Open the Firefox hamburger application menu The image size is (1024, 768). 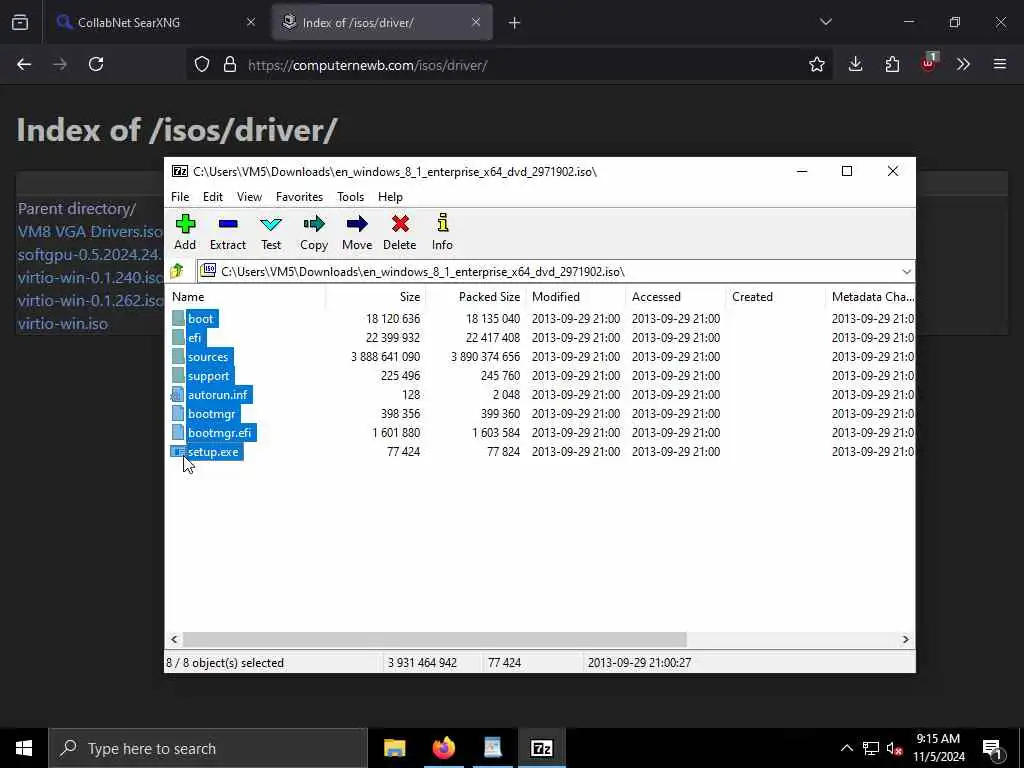tap(1000, 64)
